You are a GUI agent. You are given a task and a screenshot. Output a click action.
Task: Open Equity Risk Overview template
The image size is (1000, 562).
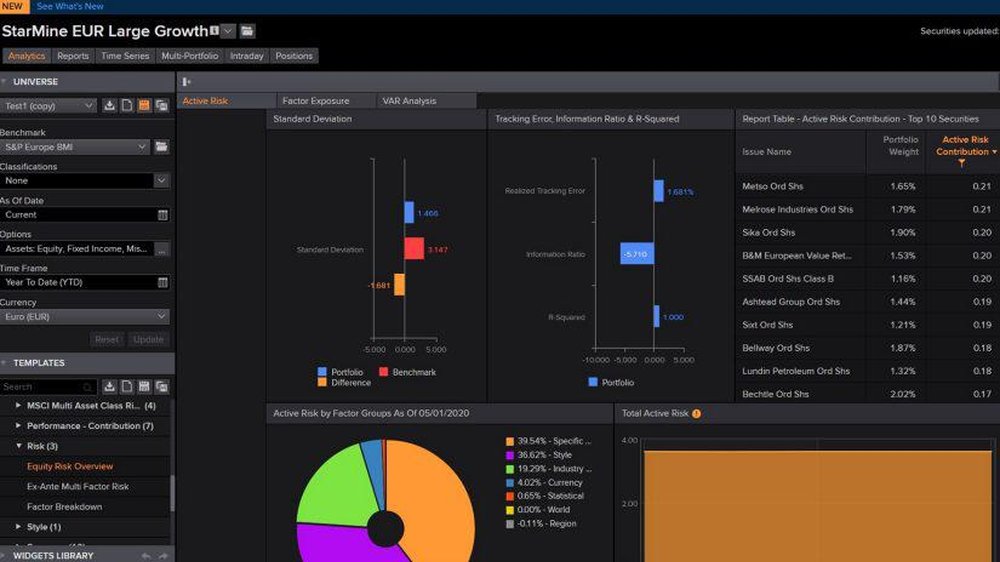click(x=70, y=466)
